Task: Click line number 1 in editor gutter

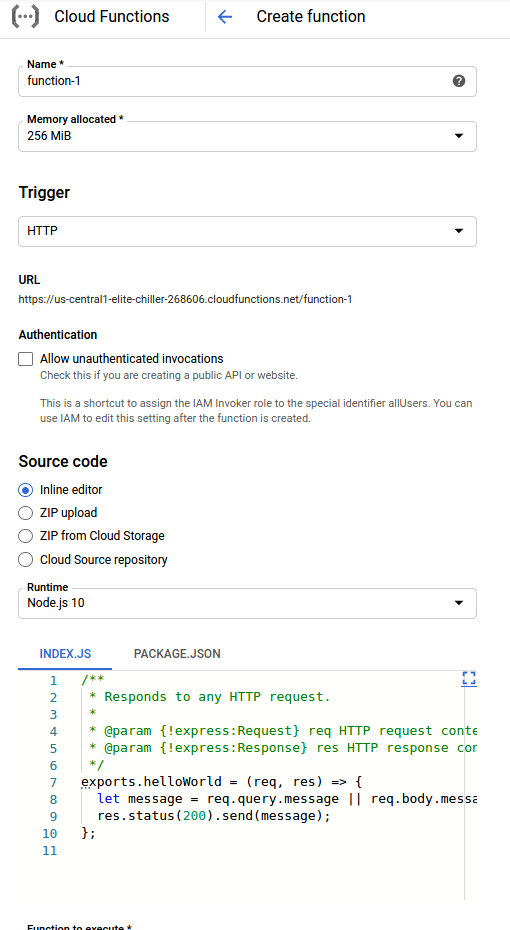Action: coord(54,680)
